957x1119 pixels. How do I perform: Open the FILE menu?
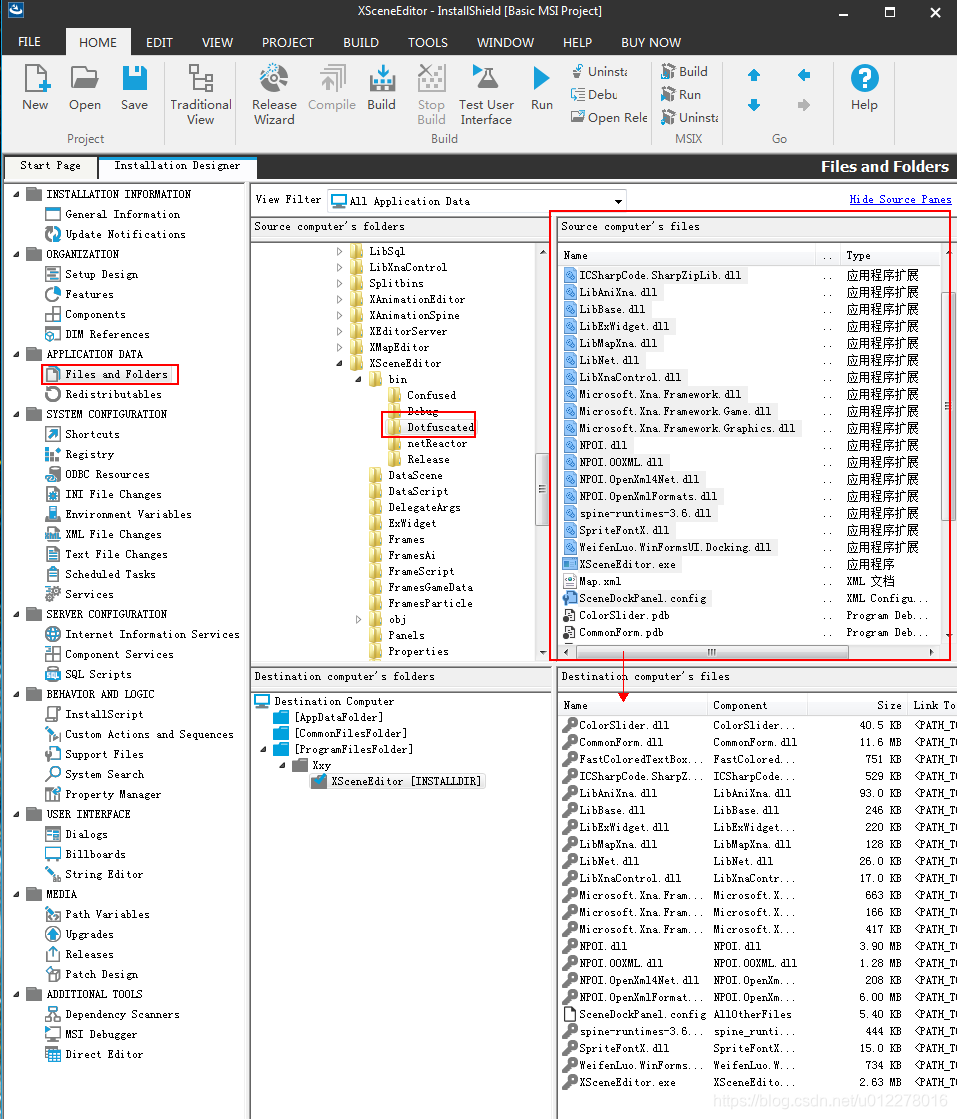pyautogui.click(x=29, y=42)
